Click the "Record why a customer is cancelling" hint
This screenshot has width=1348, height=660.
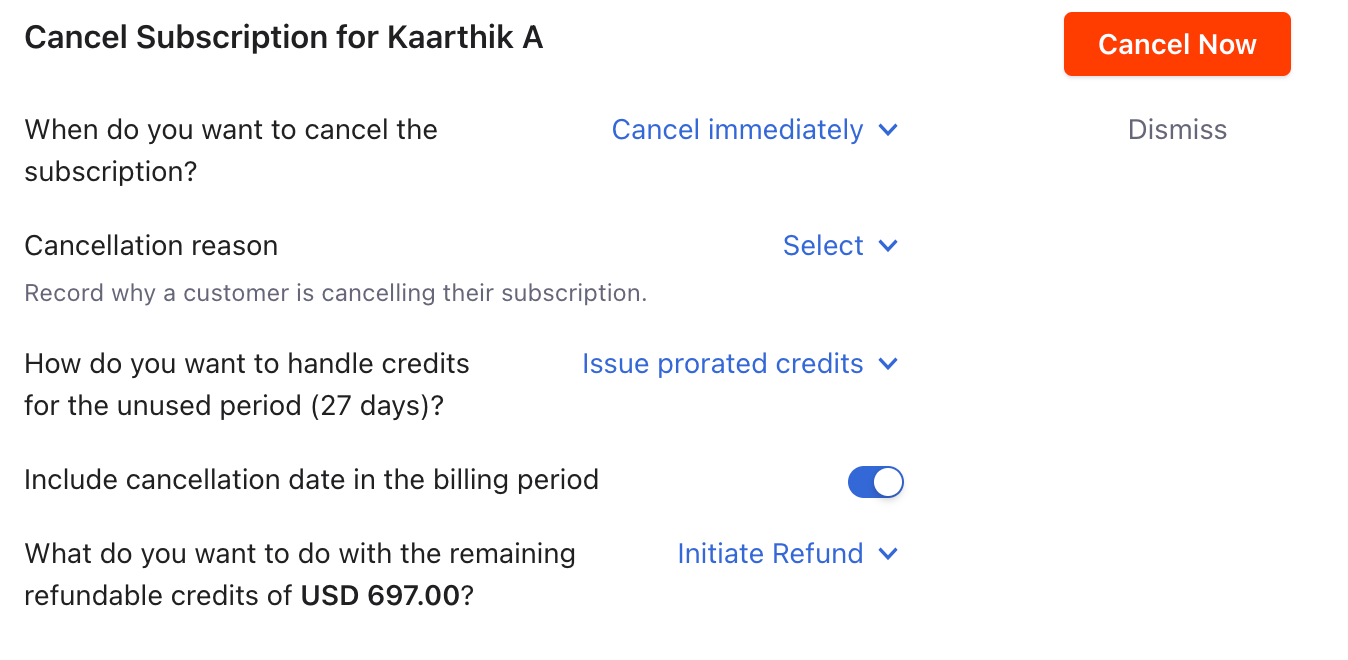335,294
